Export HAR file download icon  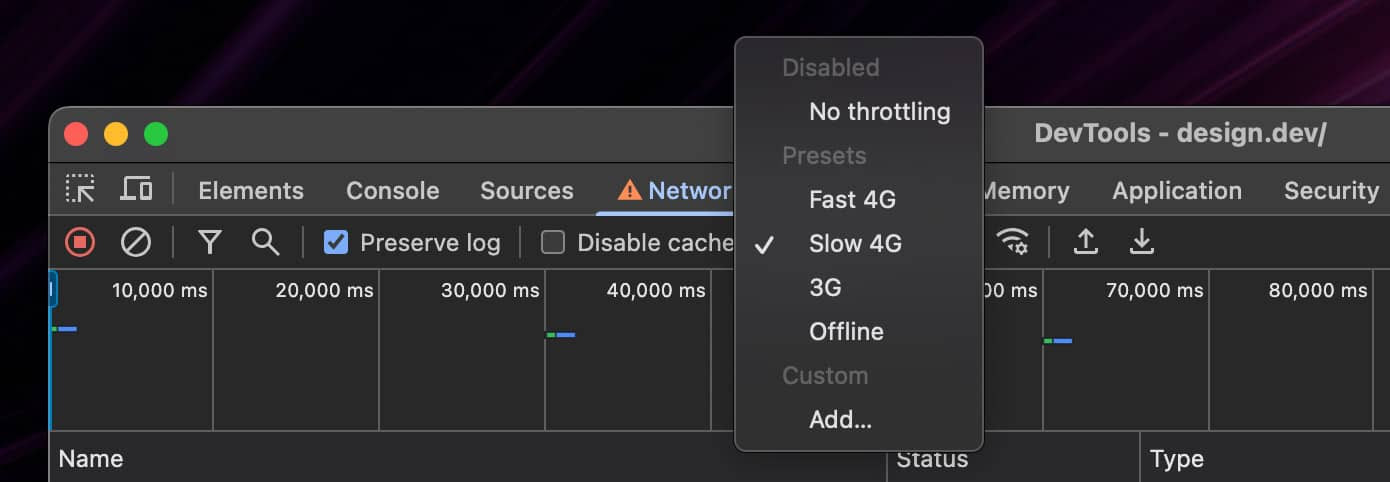[x=1142, y=242]
